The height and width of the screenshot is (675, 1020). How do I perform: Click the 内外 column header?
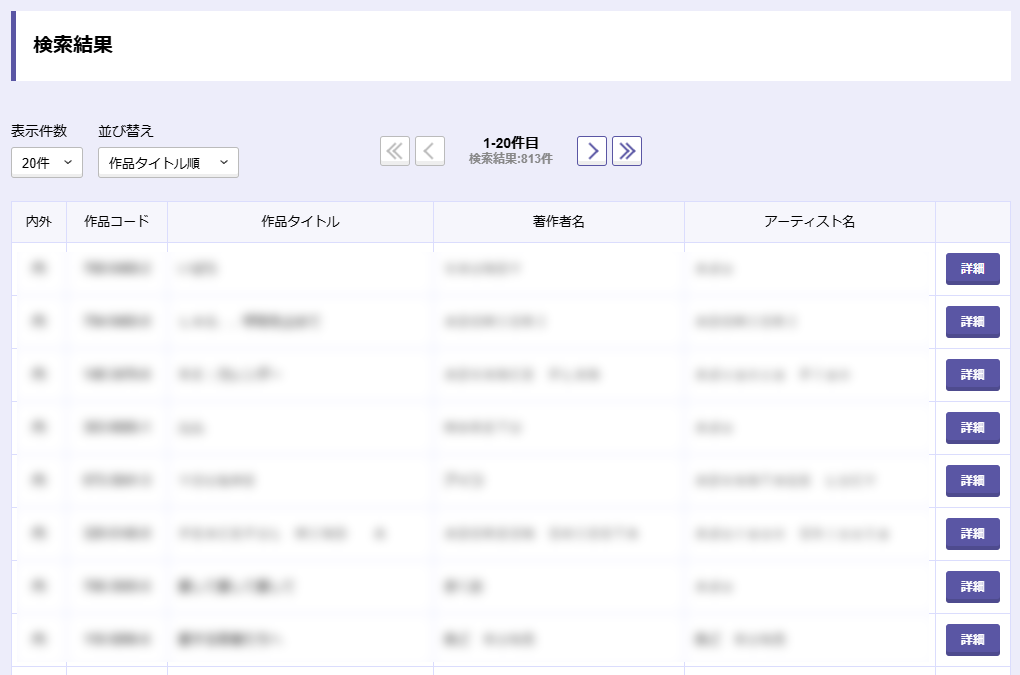click(39, 222)
